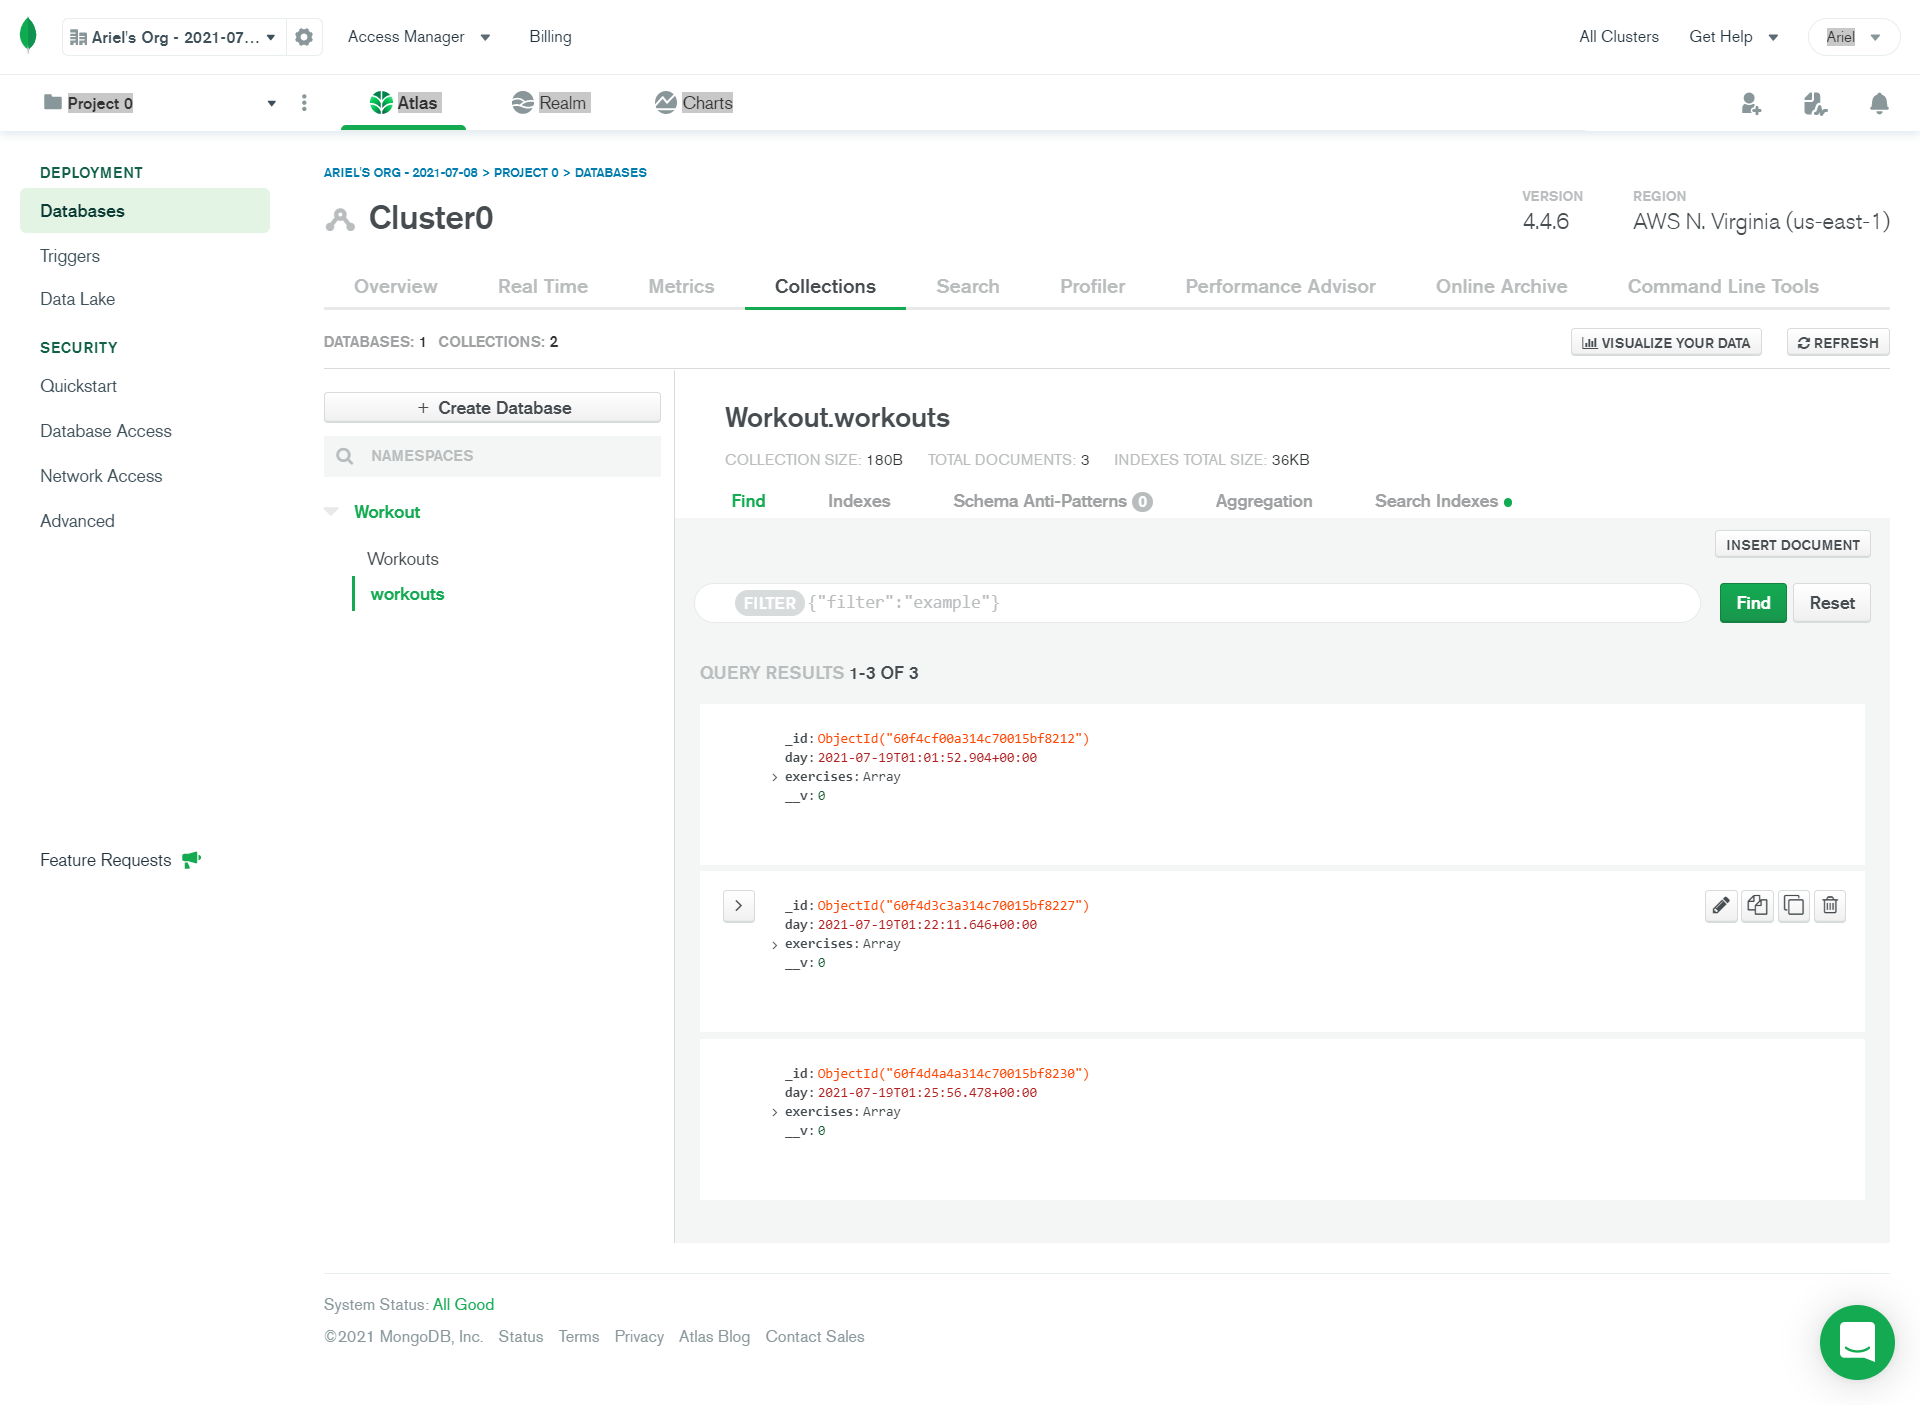1920x1405 pixels.
Task: Open project options three-dot menu
Action: click(x=304, y=103)
